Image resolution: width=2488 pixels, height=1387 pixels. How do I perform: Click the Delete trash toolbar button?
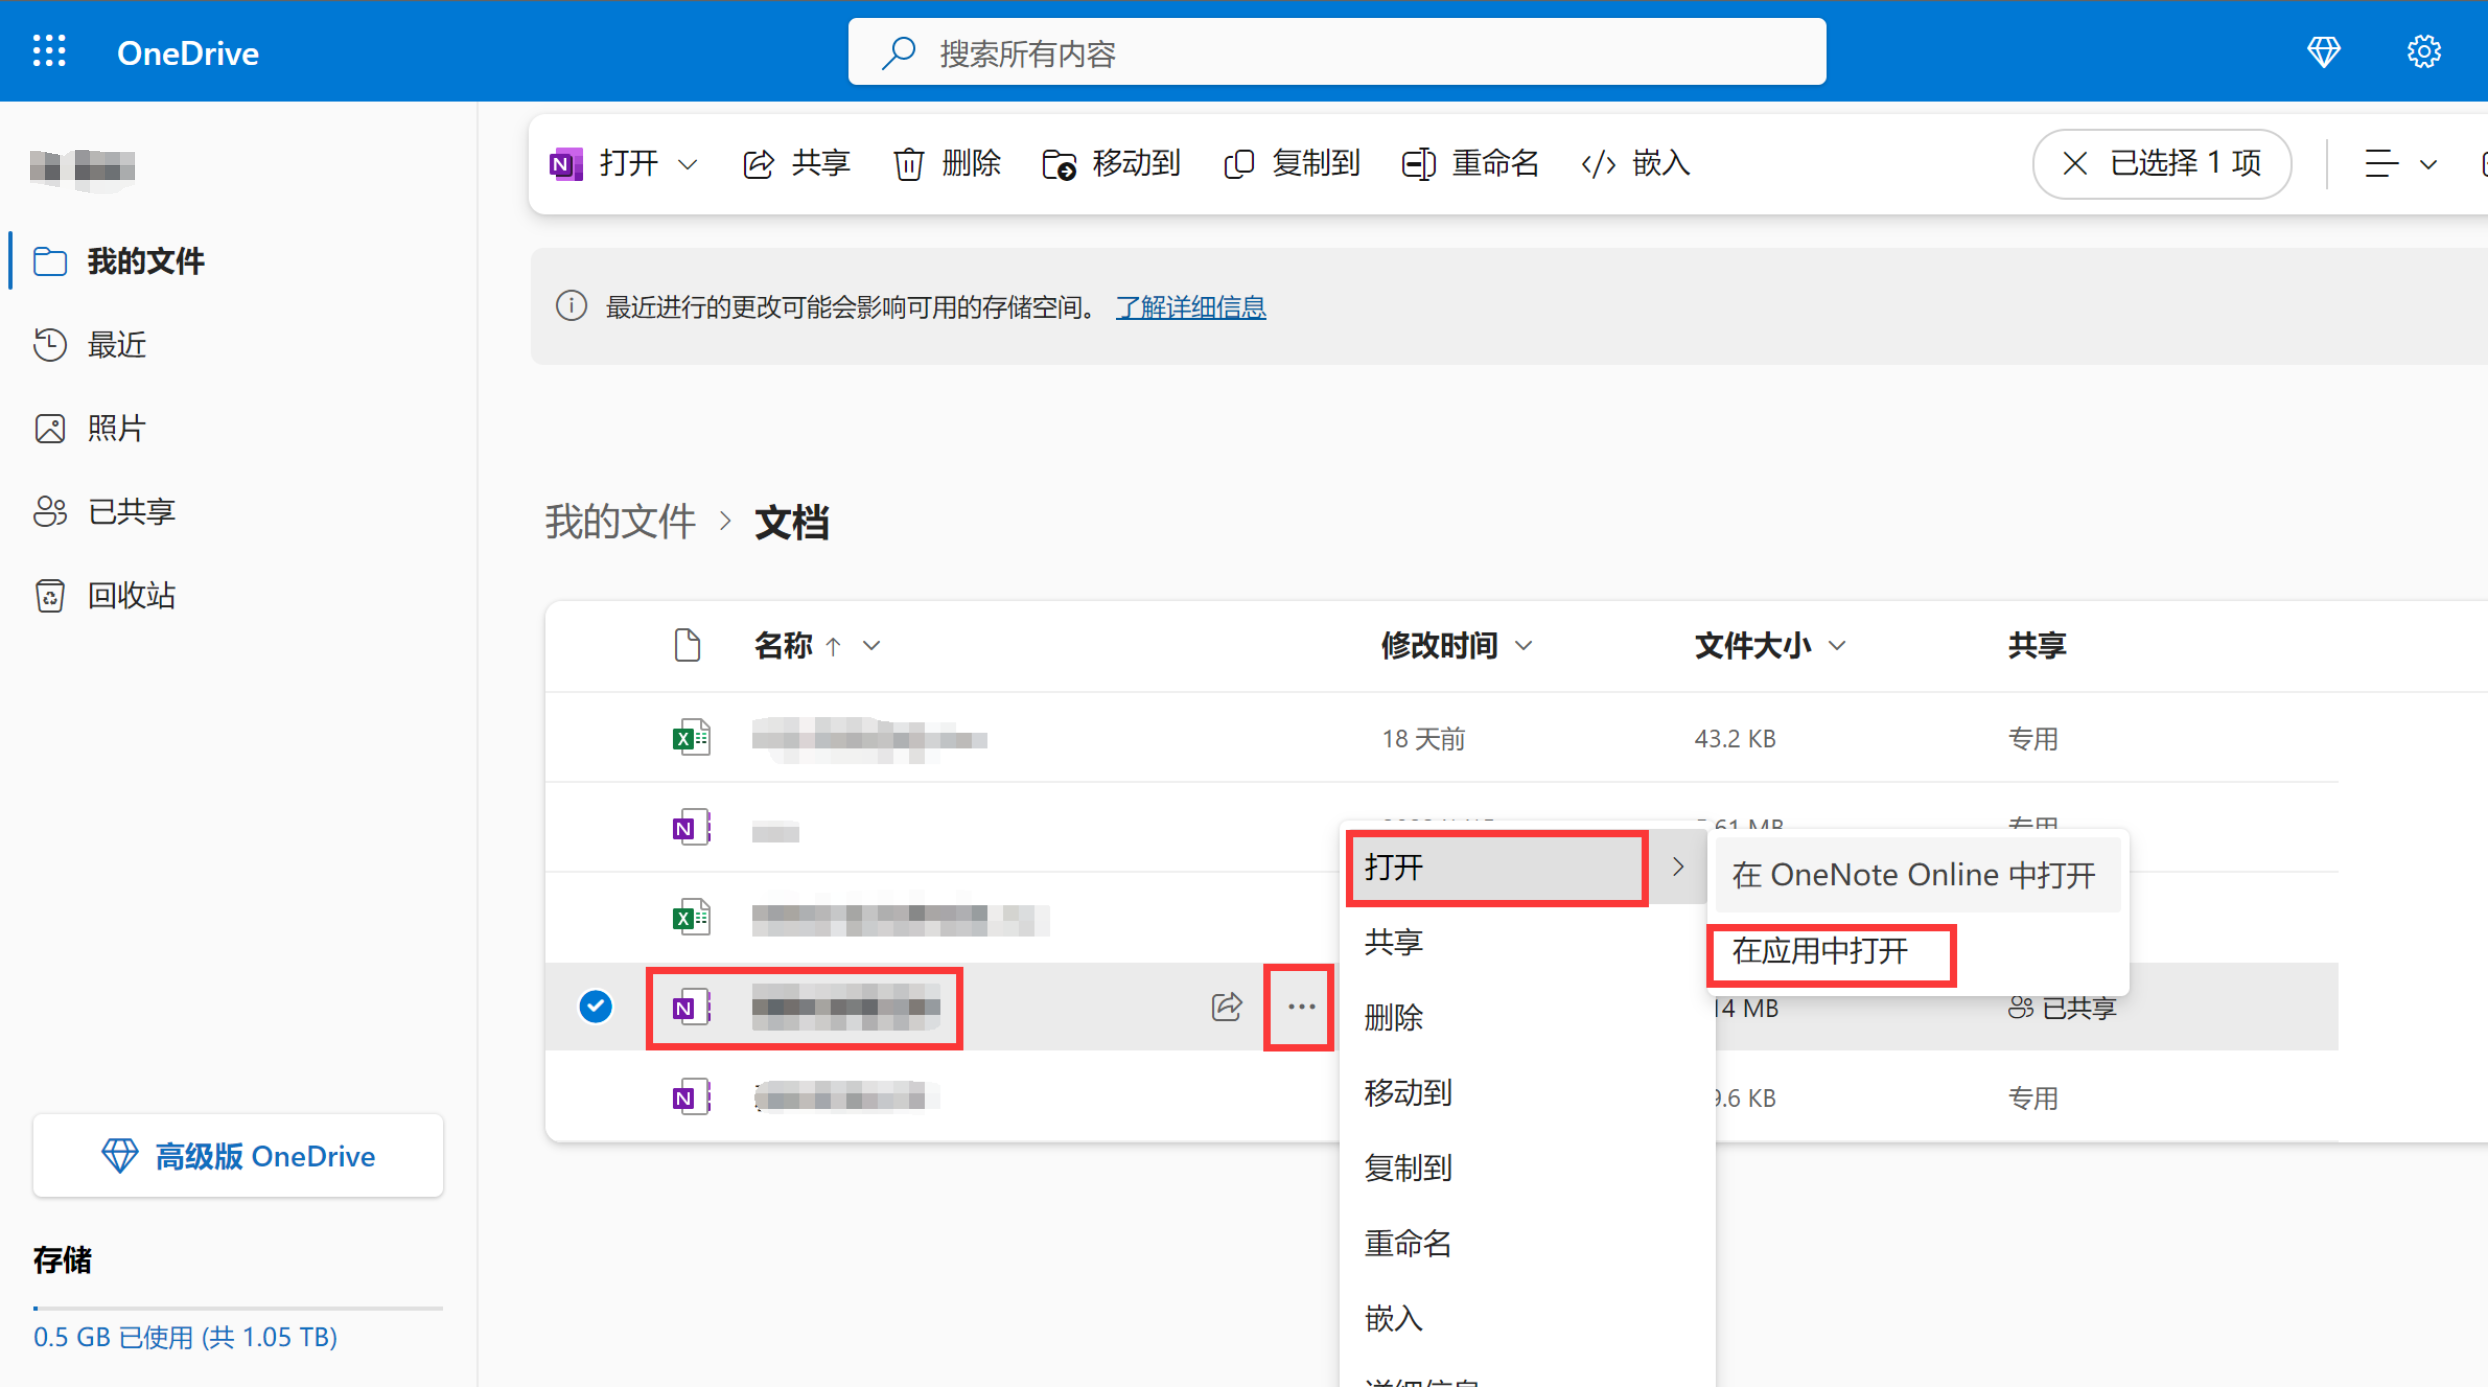point(946,163)
